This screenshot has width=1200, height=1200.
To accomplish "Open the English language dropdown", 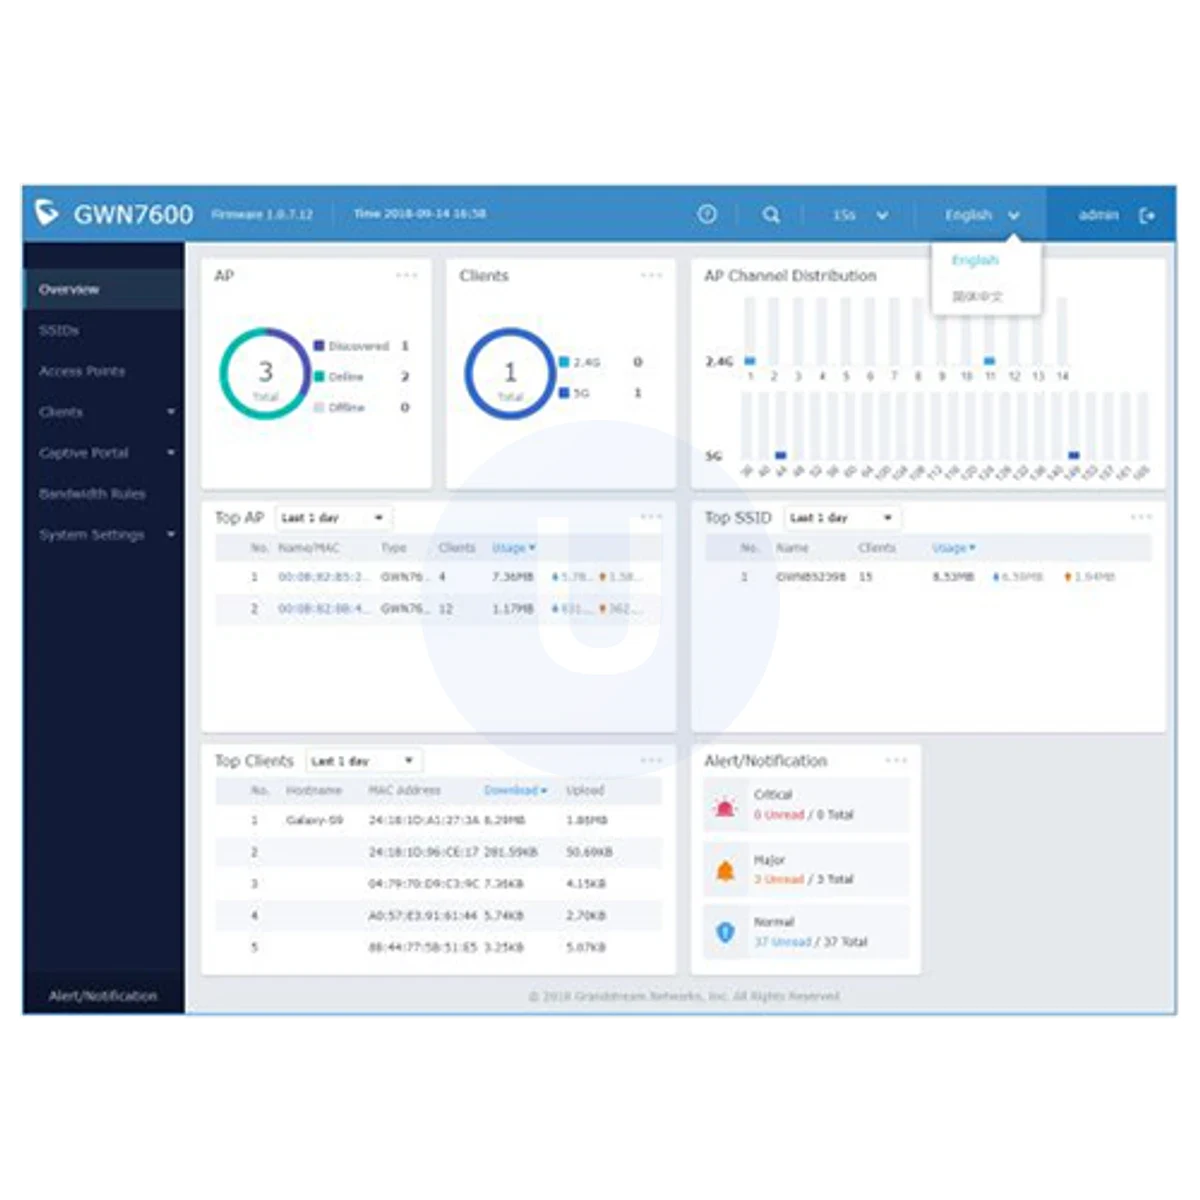I will [982, 215].
